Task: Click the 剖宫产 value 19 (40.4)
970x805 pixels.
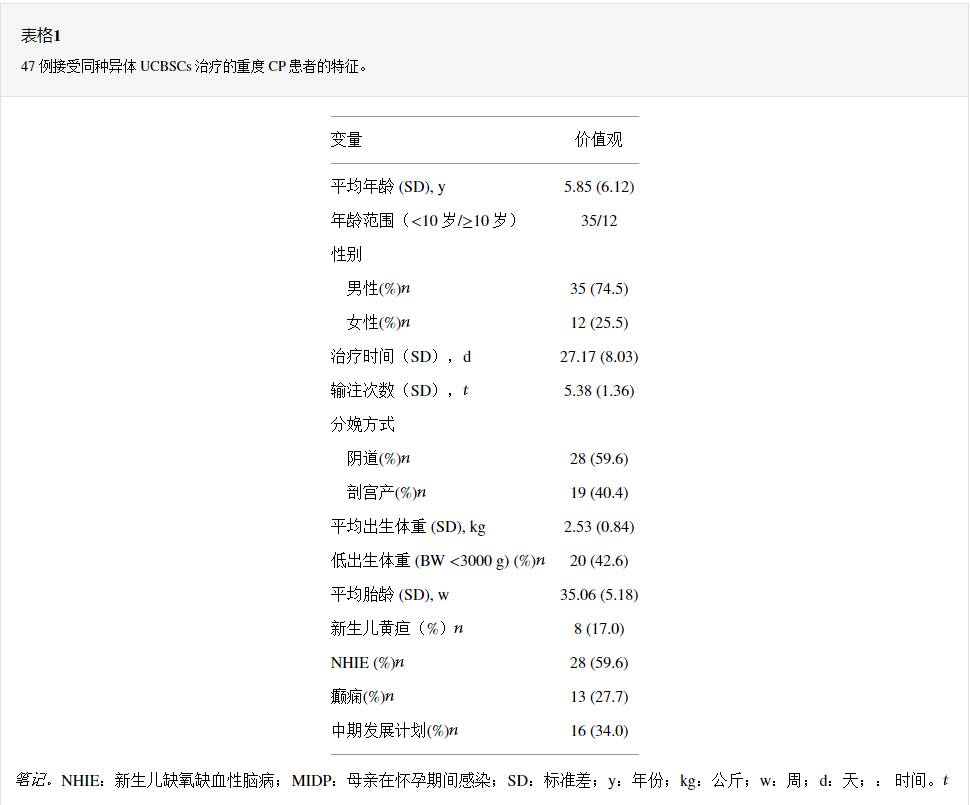Action: (x=598, y=493)
